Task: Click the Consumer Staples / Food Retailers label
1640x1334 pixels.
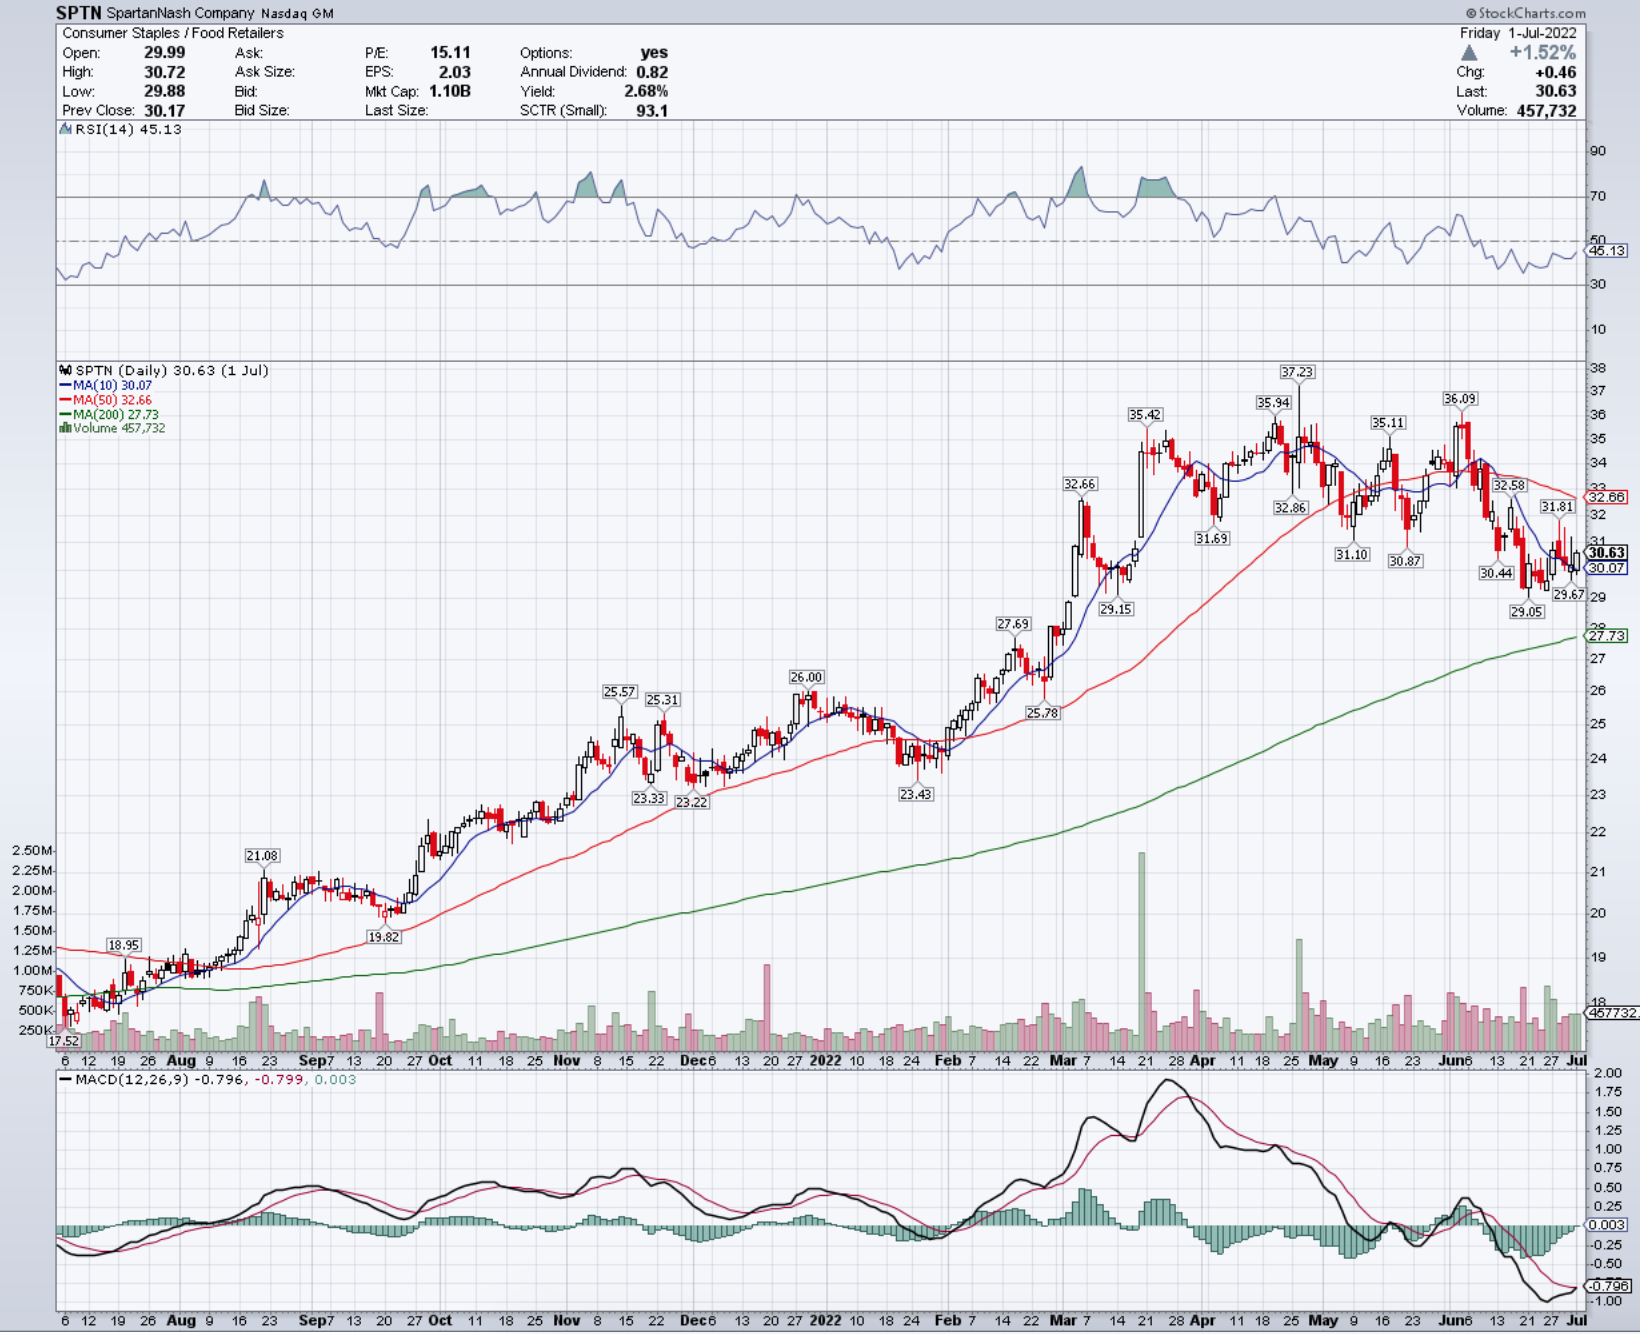Action: (x=173, y=33)
